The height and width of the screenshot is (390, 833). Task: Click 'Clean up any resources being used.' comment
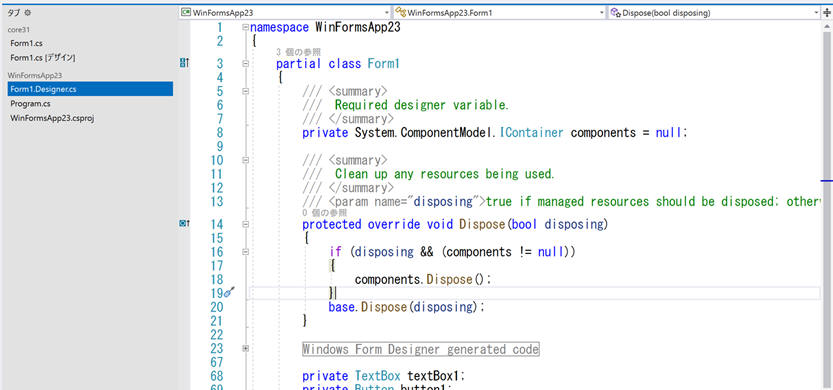[445, 174]
